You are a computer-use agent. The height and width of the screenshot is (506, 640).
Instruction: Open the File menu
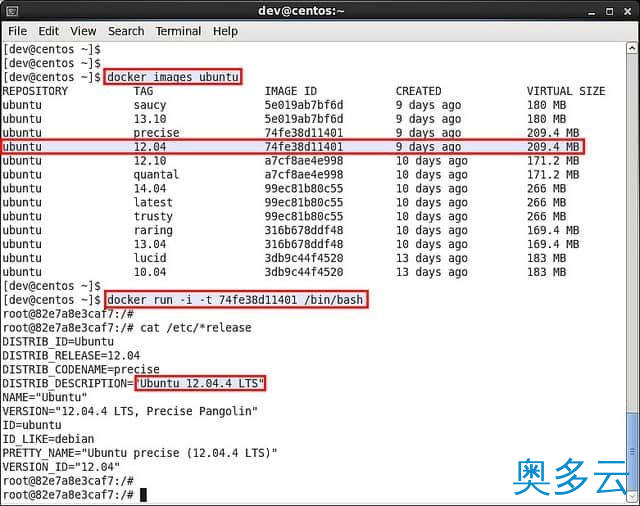pyautogui.click(x=18, y=31)
